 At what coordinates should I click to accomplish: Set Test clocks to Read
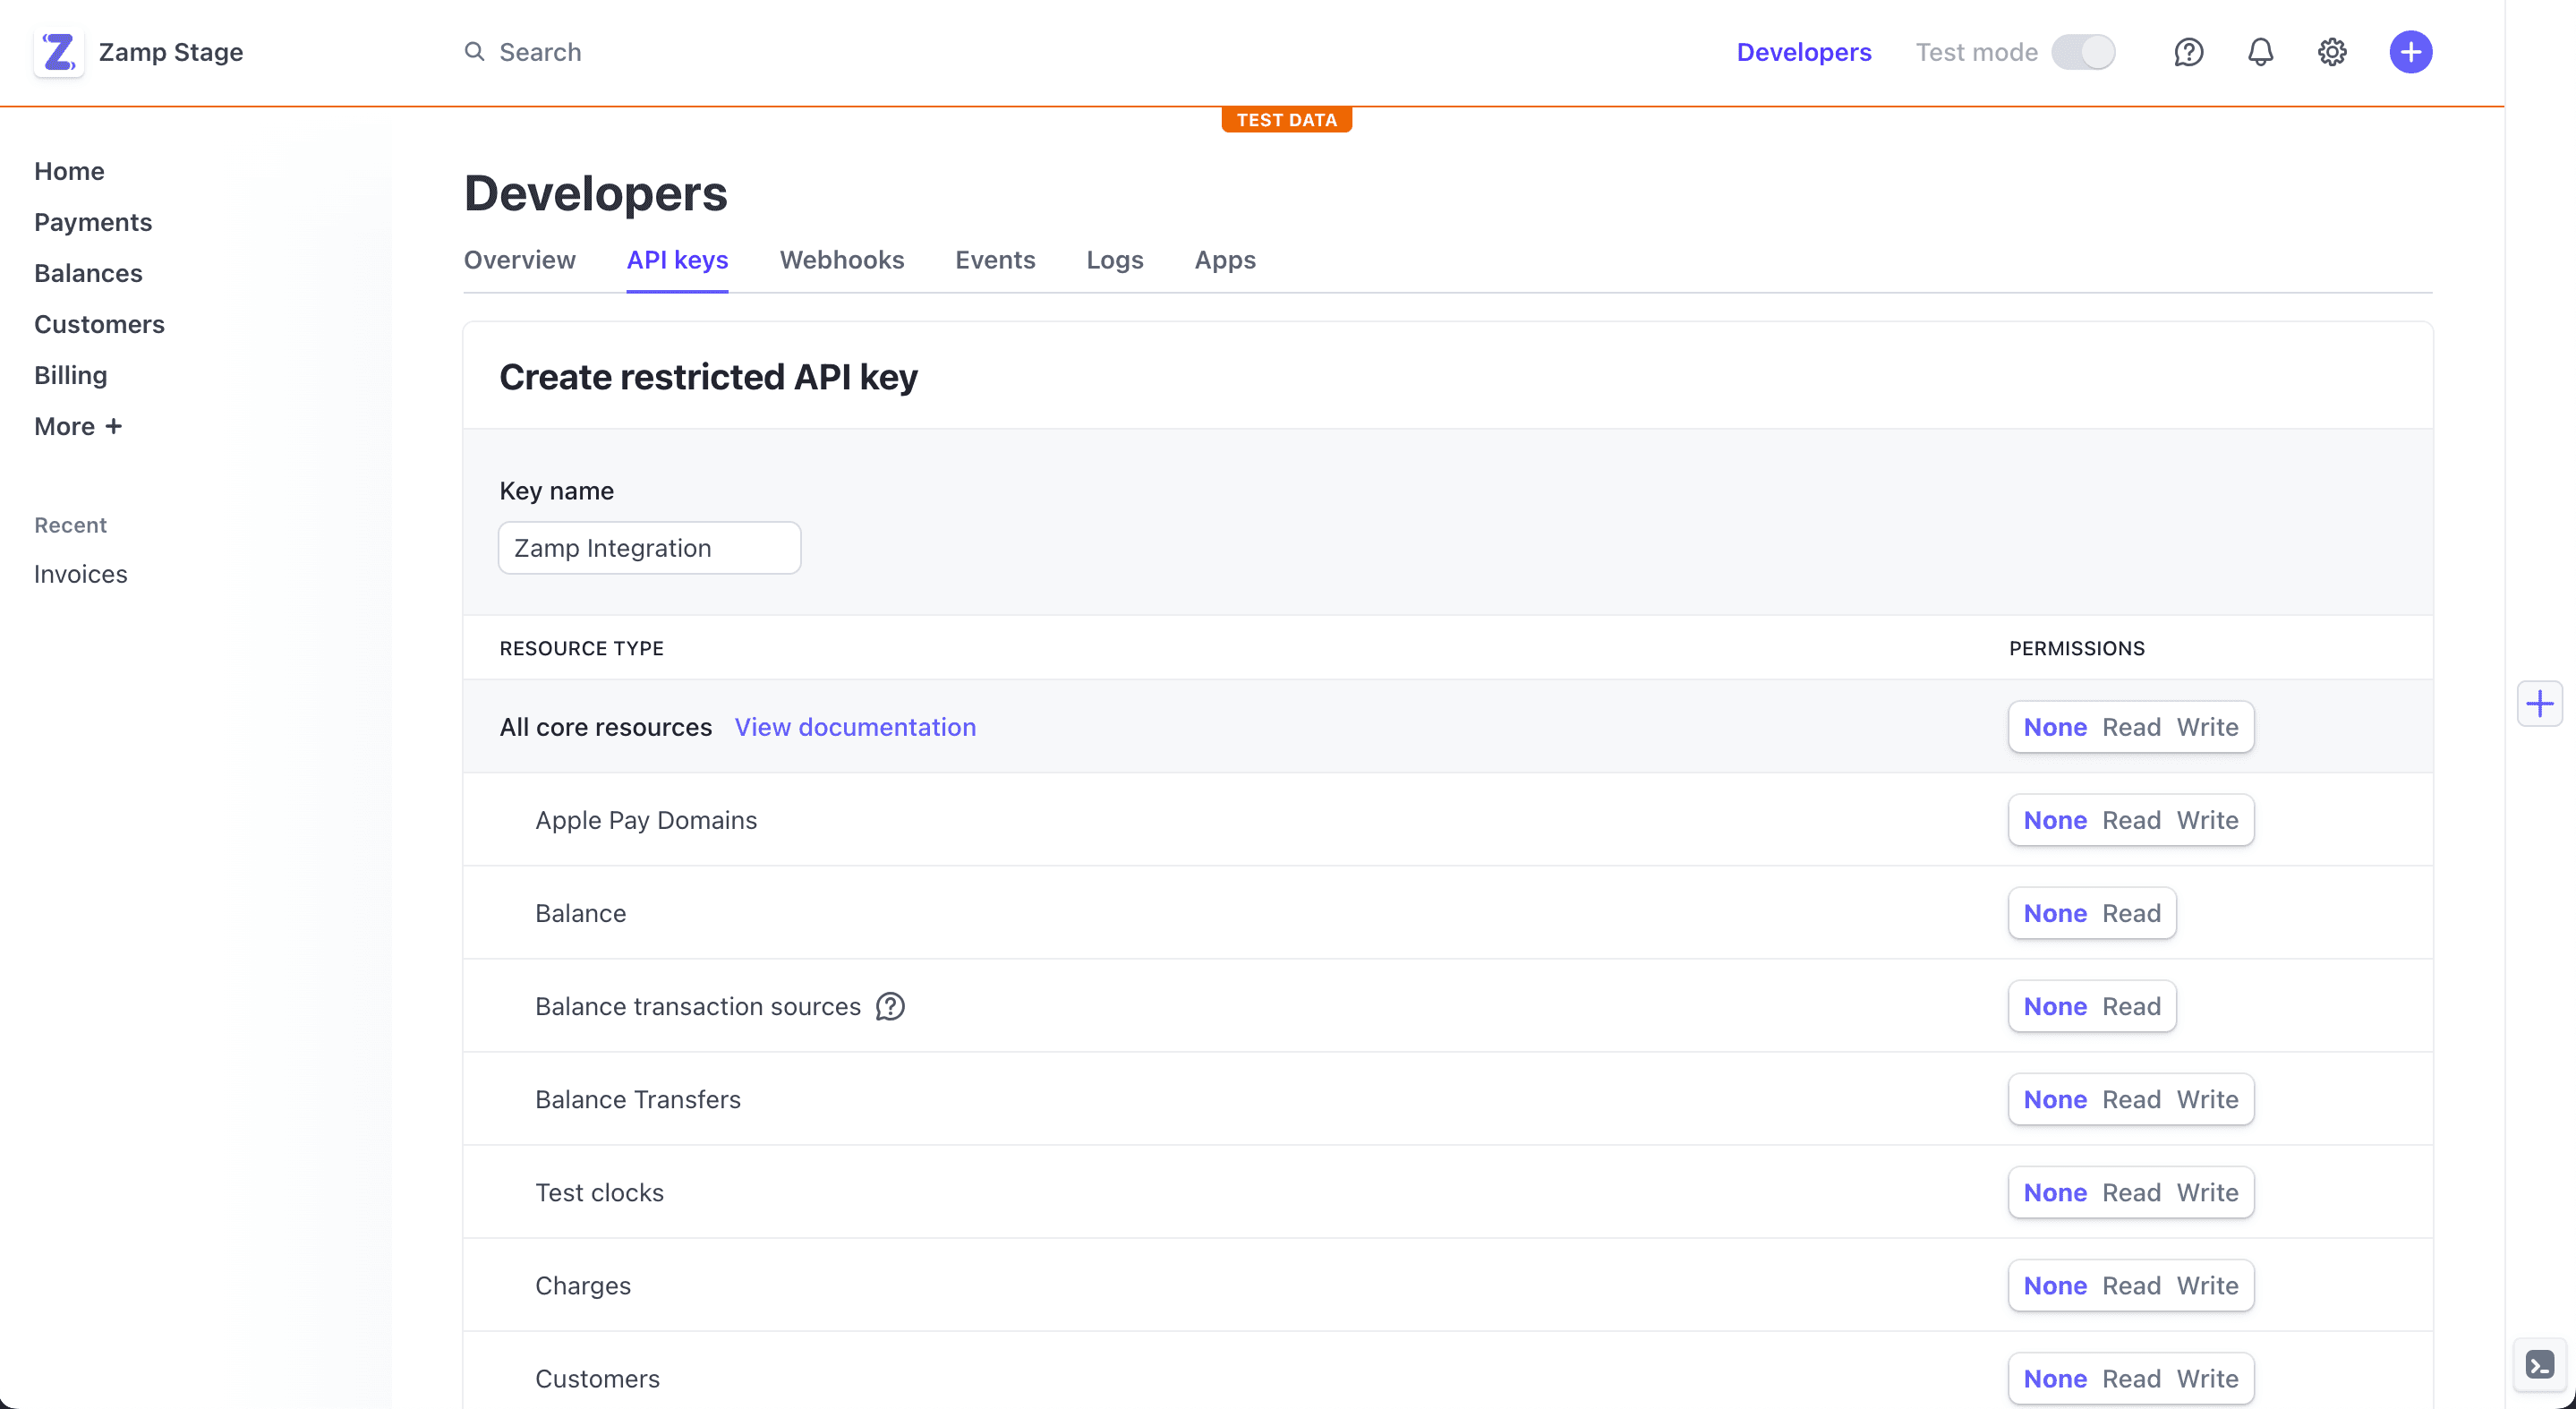pos(2131,1192)
